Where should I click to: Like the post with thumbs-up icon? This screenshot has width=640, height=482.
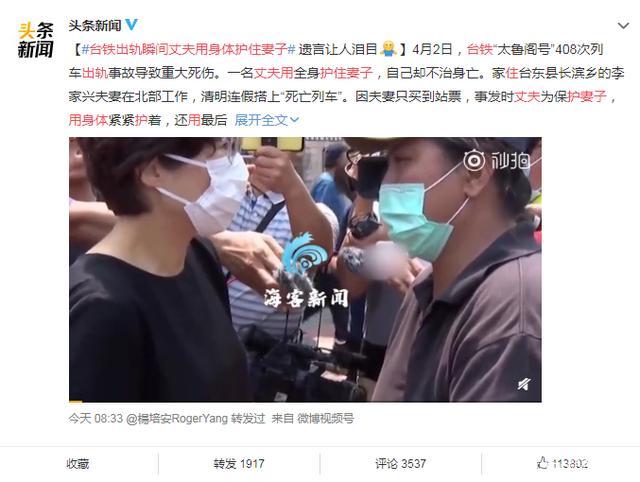tap(542, 463)
